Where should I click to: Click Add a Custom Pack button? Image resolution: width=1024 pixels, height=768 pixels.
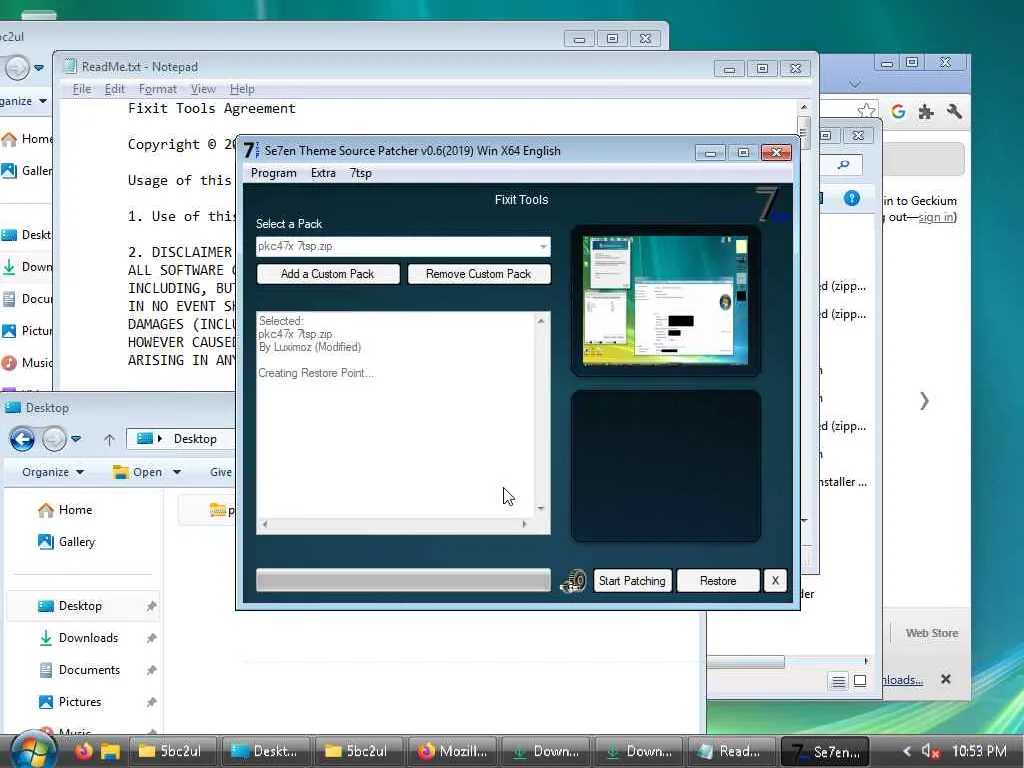pyautogui.click(x=328, y=274)
